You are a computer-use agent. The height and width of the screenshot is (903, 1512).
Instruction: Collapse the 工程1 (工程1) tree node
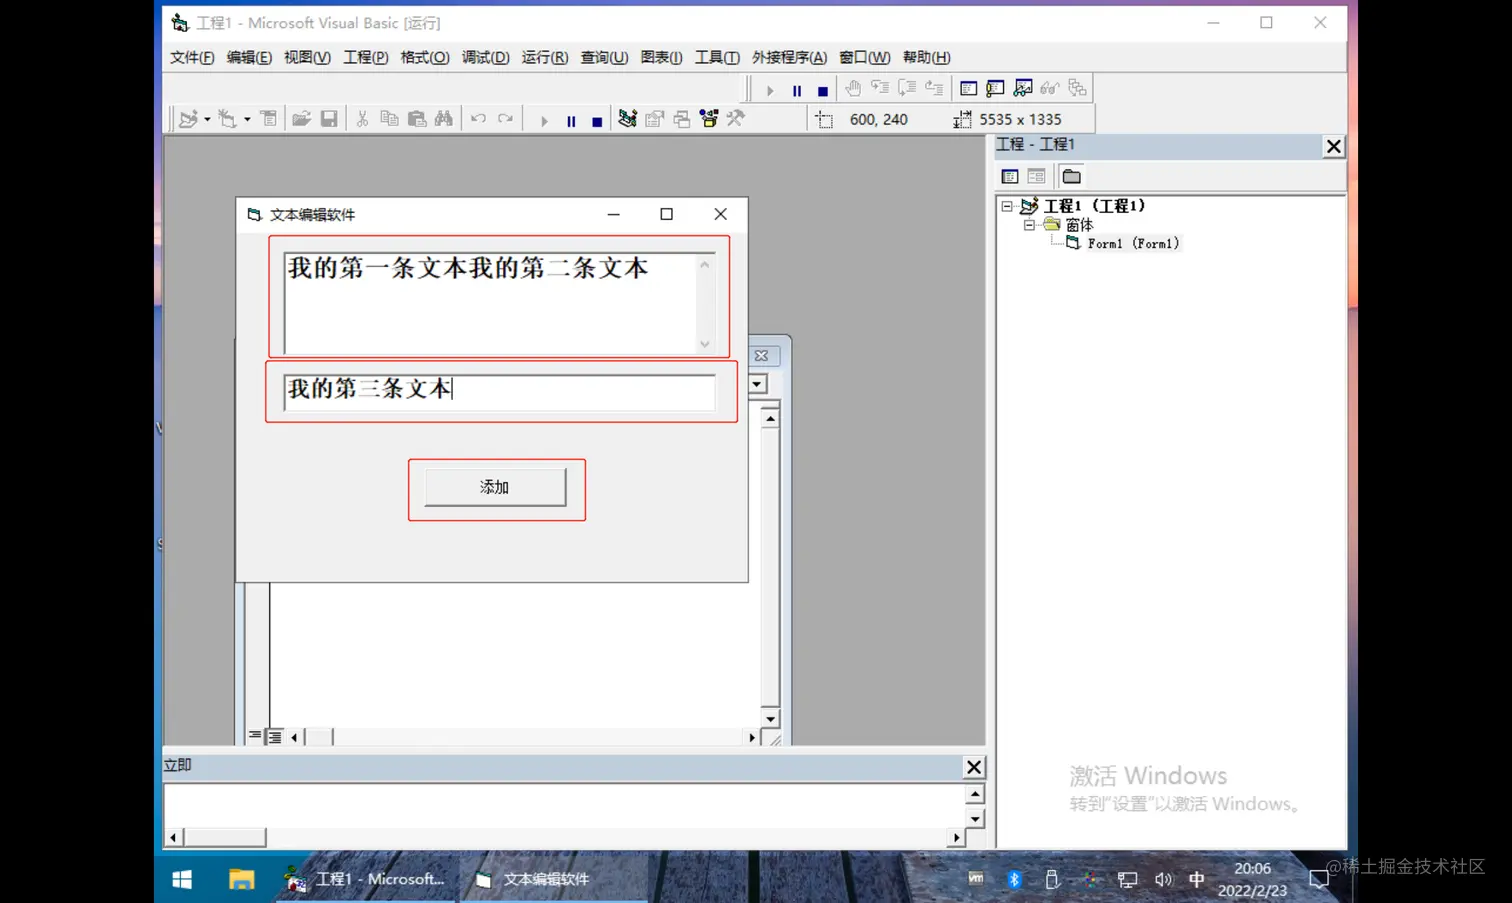(1007, 206)
